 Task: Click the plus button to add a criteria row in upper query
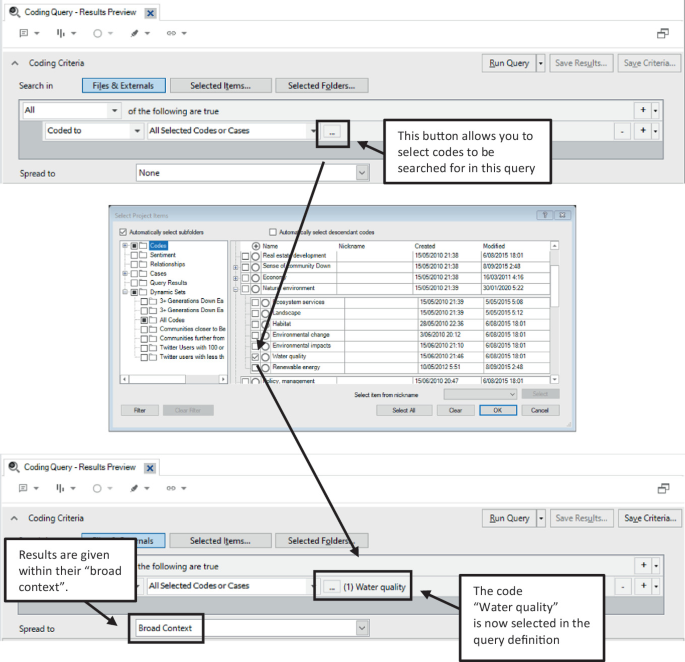642,110
